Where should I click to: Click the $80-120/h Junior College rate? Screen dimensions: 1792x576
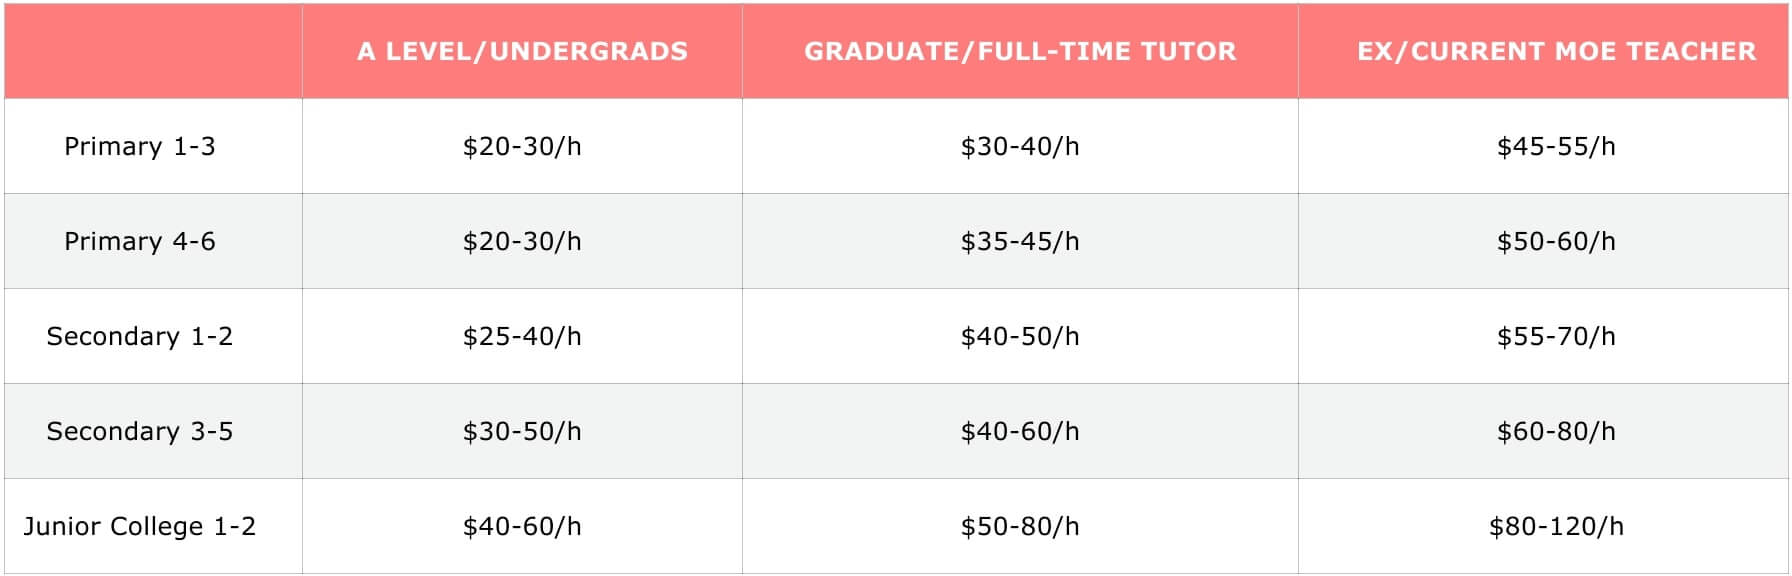coord(1556,526)
